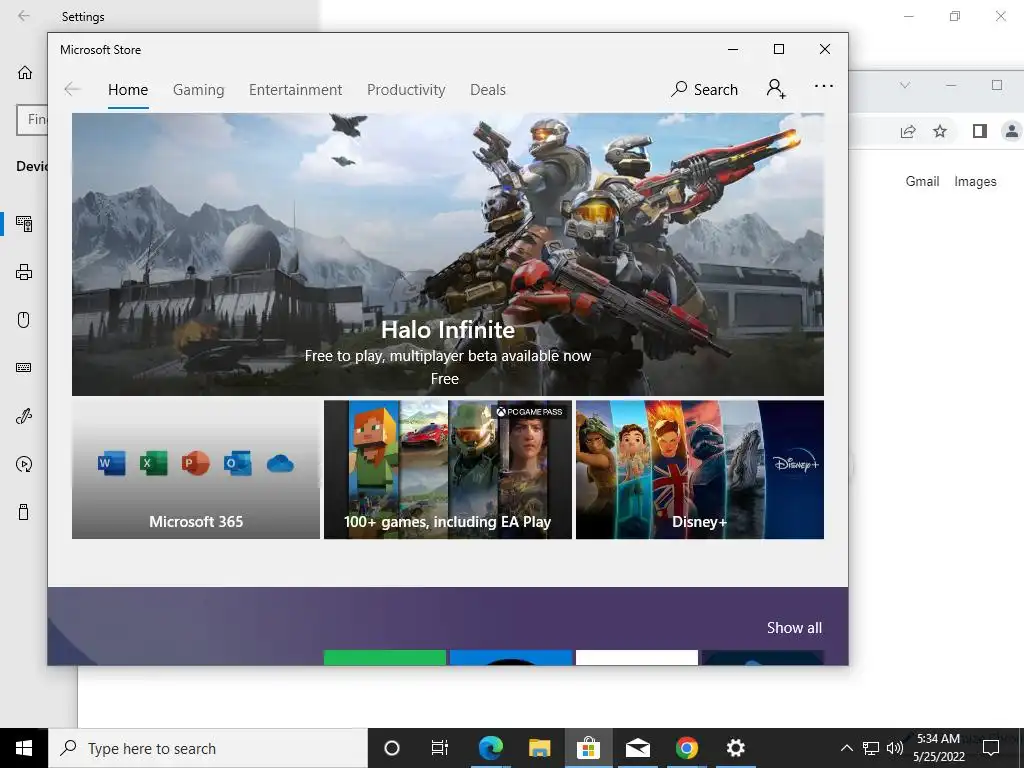This screenshot has height=768, width=1024.
Task: Go to the Deals tab
Action: pyautogui.click(x=488, y=89)
